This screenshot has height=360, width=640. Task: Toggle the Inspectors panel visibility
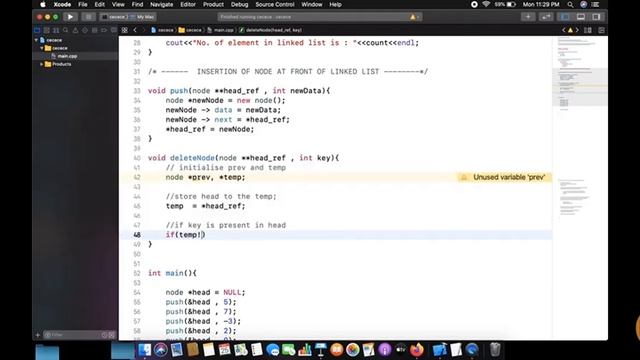[596, 17]
